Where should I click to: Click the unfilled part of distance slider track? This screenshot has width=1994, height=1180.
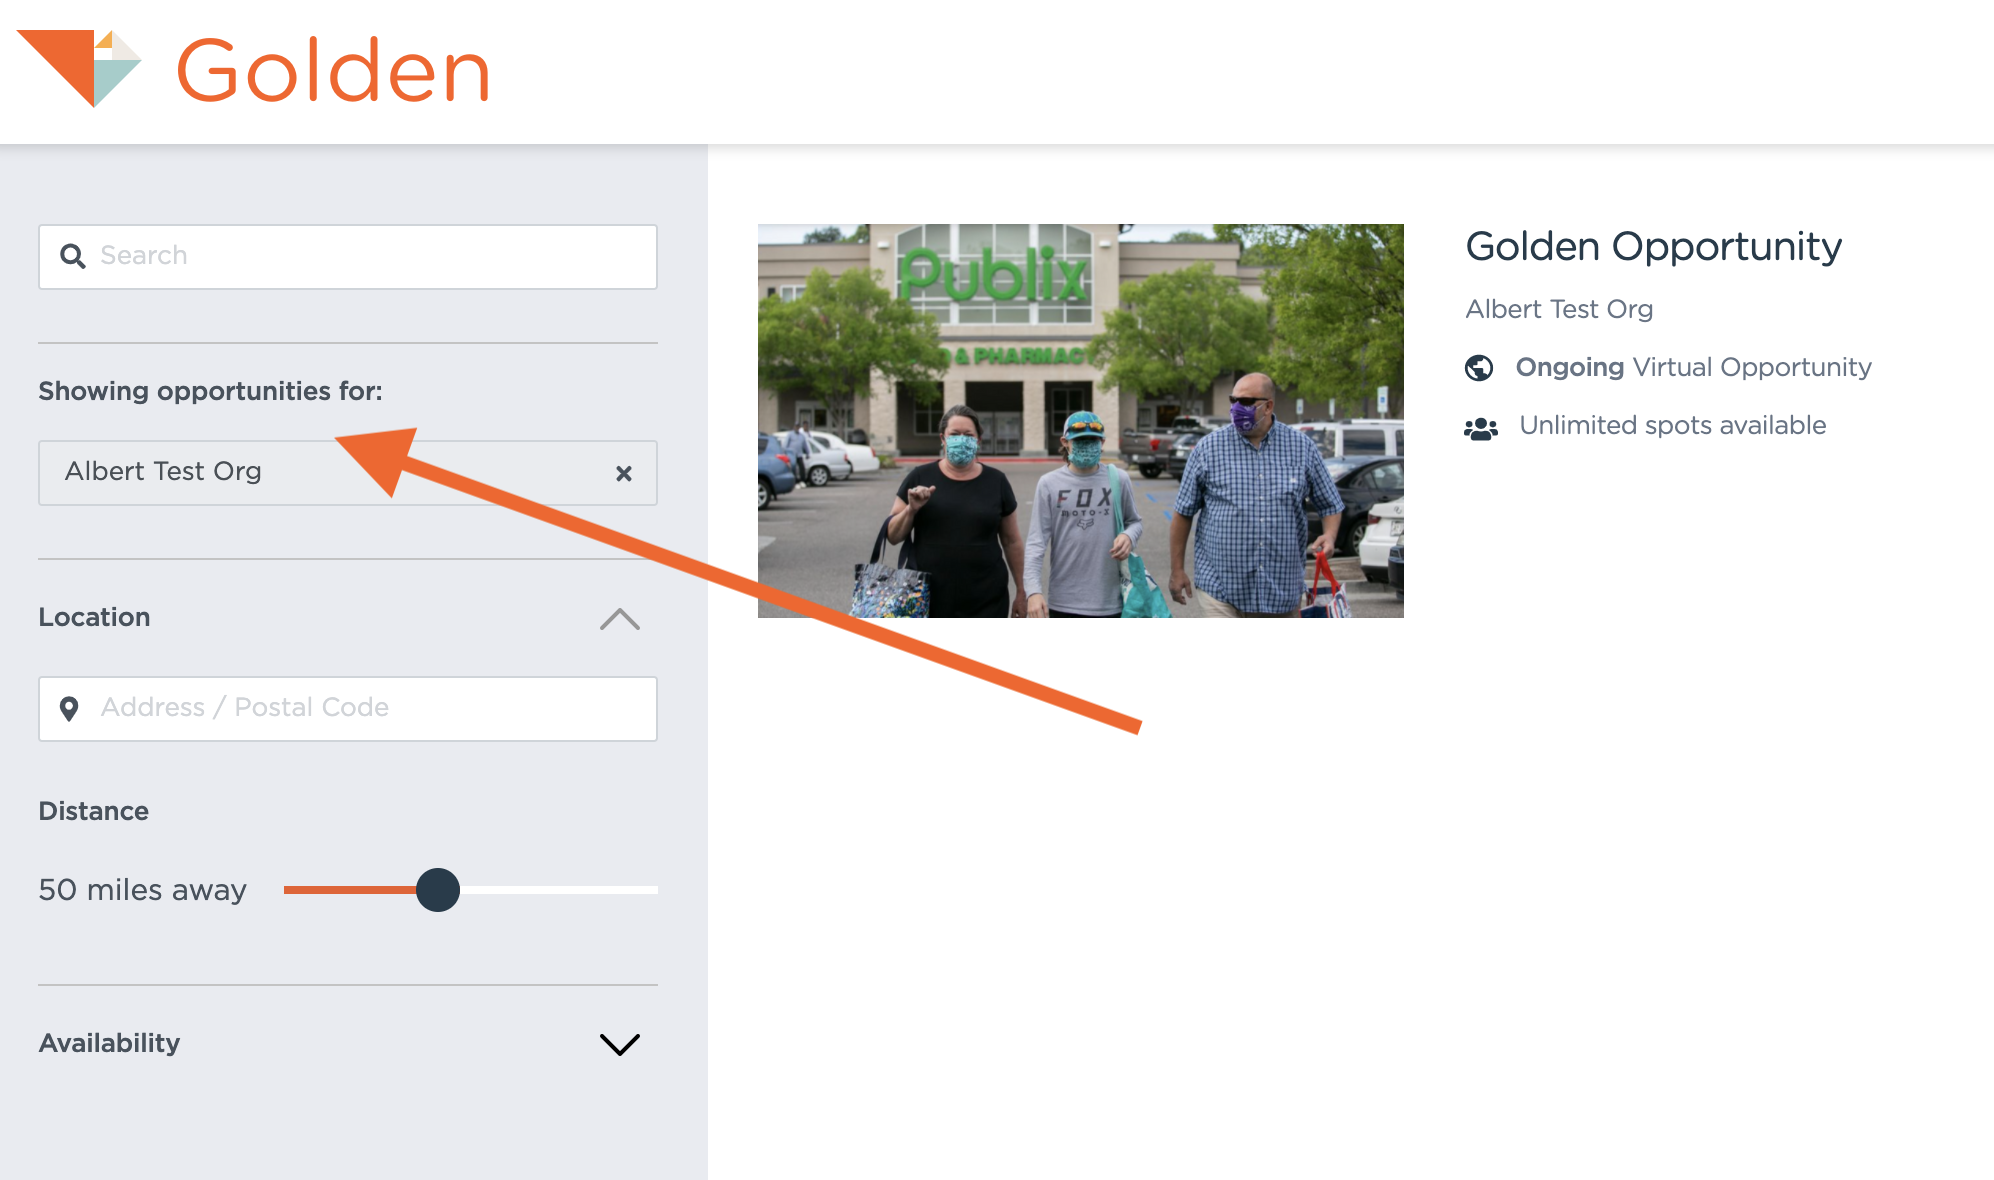tap(558, 889)
